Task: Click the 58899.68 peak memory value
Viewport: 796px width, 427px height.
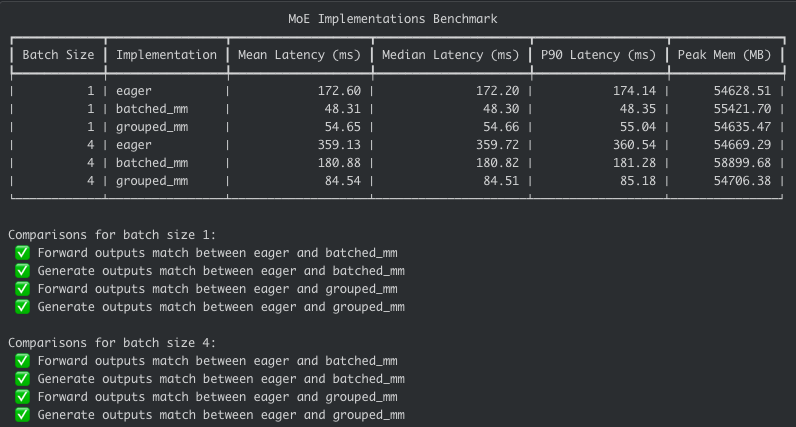Action: pos(739,162)
